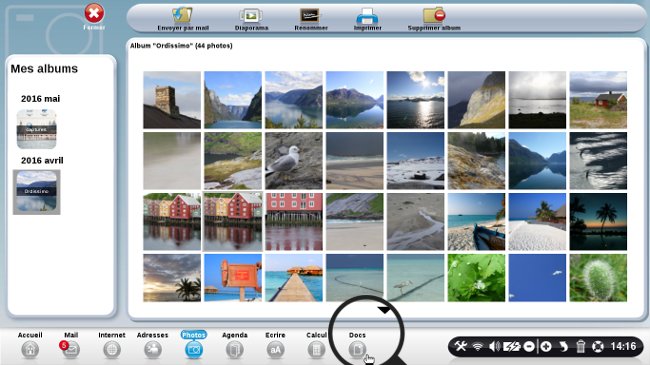Click the wifi icon in system tray
This screenshot has width=650, height=365.
(x=478, y=346)
